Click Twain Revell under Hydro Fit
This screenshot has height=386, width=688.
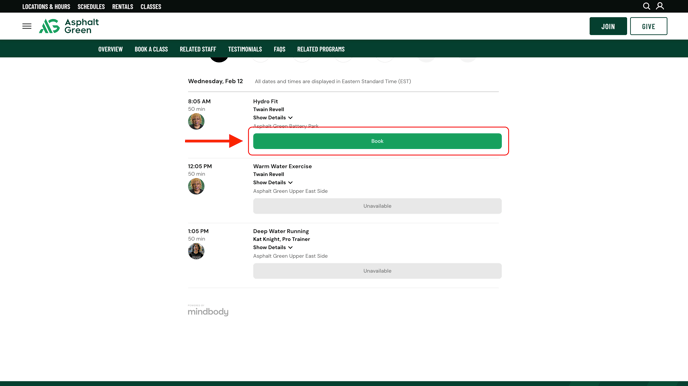tap(269, 109)
